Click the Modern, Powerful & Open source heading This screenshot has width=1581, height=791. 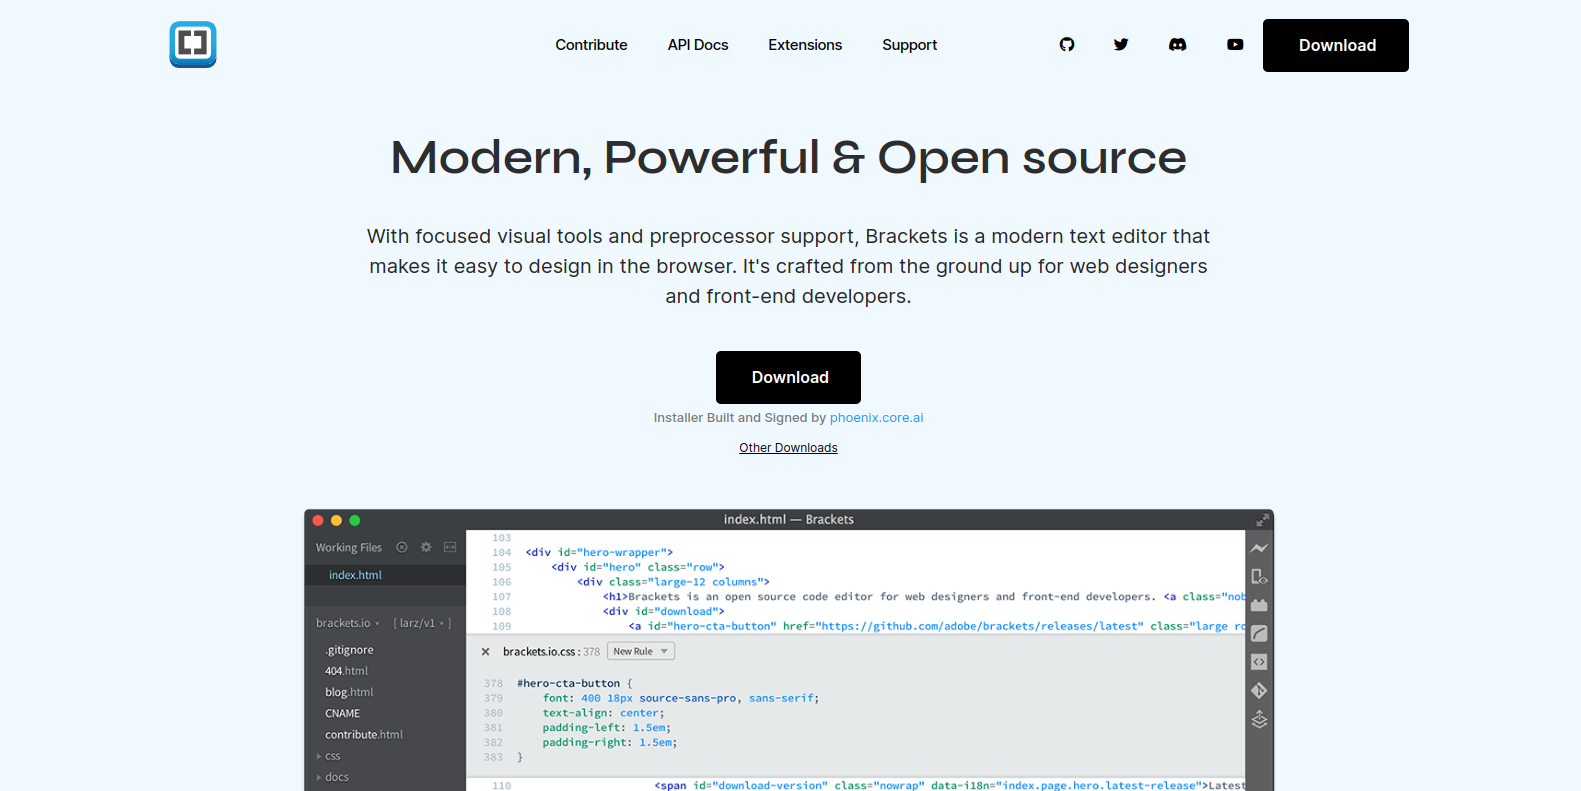[788, 158]
